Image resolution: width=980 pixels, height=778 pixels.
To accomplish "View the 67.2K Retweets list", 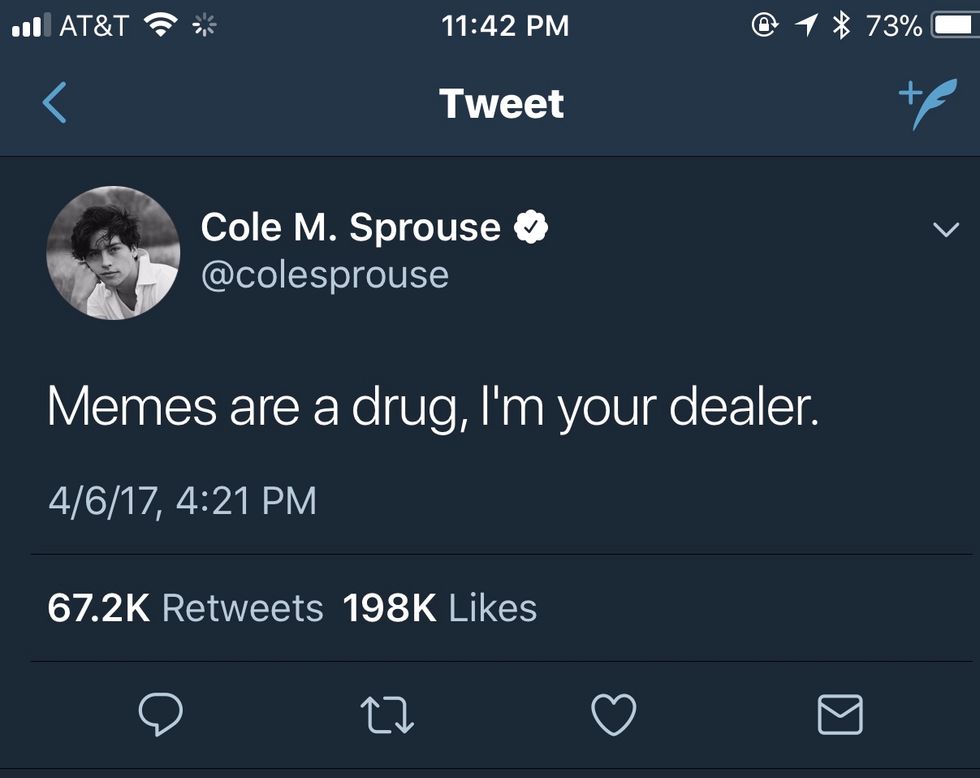I will 186,608.
